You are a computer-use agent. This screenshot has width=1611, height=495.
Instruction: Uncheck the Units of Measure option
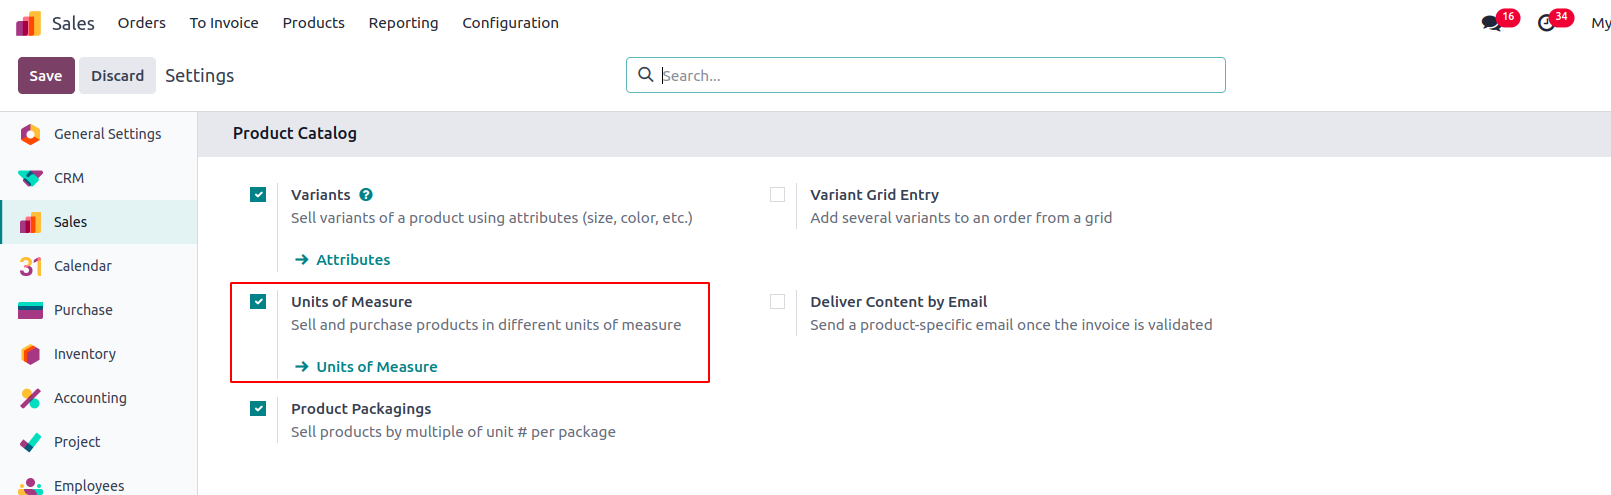tap(258, 302)
